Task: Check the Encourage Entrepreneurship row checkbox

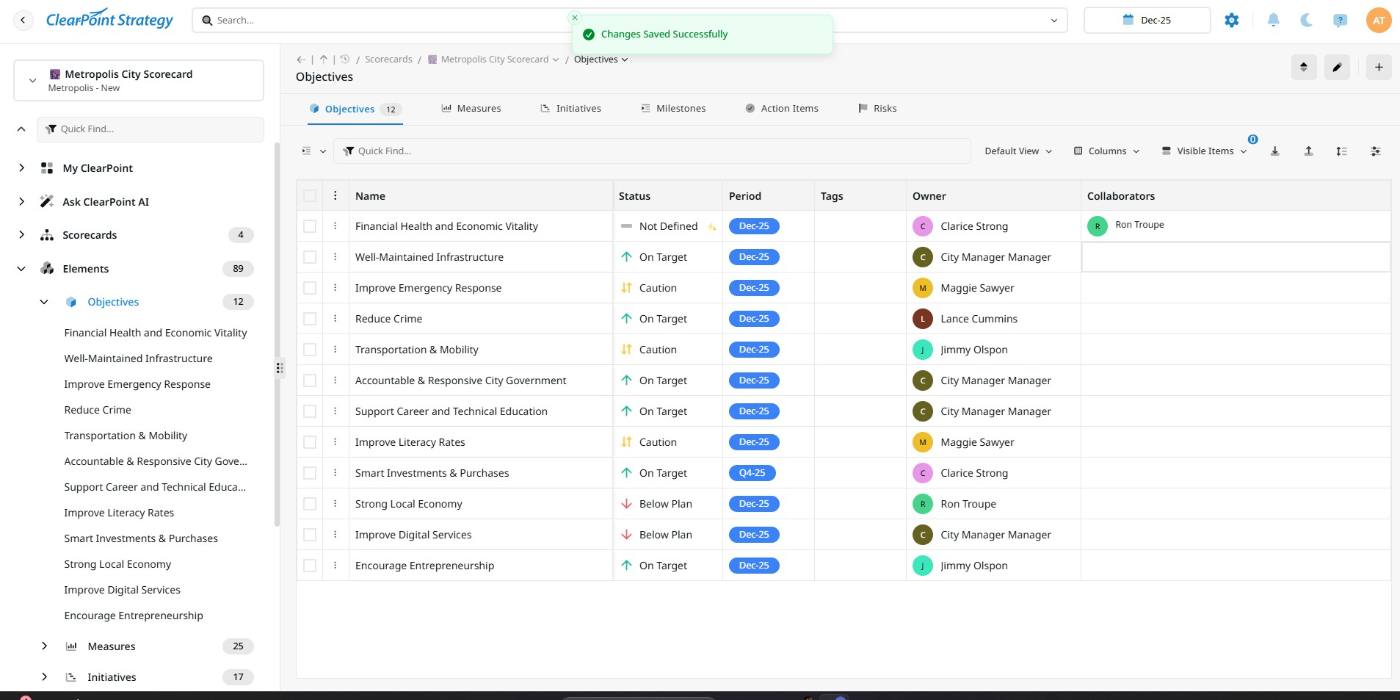Action: tap(310, 566)
